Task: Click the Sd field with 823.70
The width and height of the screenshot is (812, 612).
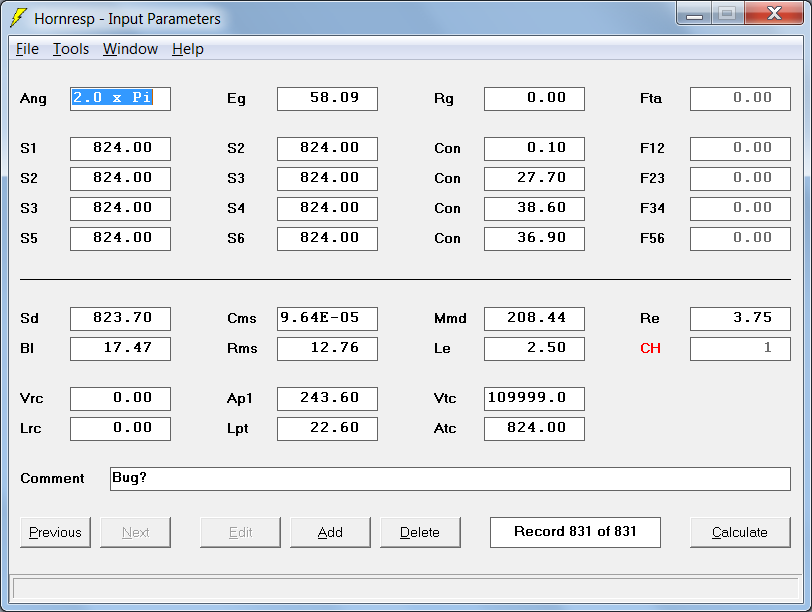Action: click(120, 319)
